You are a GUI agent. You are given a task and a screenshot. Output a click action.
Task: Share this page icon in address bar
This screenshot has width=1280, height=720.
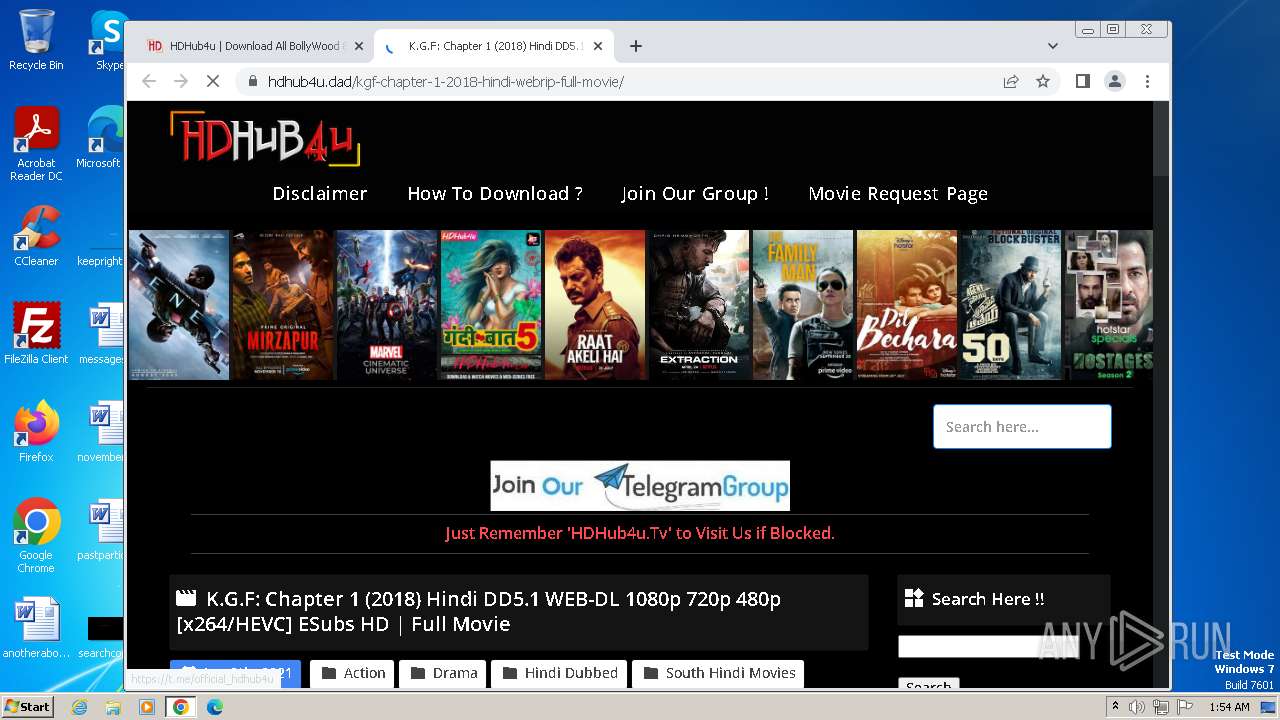pyautogui.click(x=1011, y=81)
